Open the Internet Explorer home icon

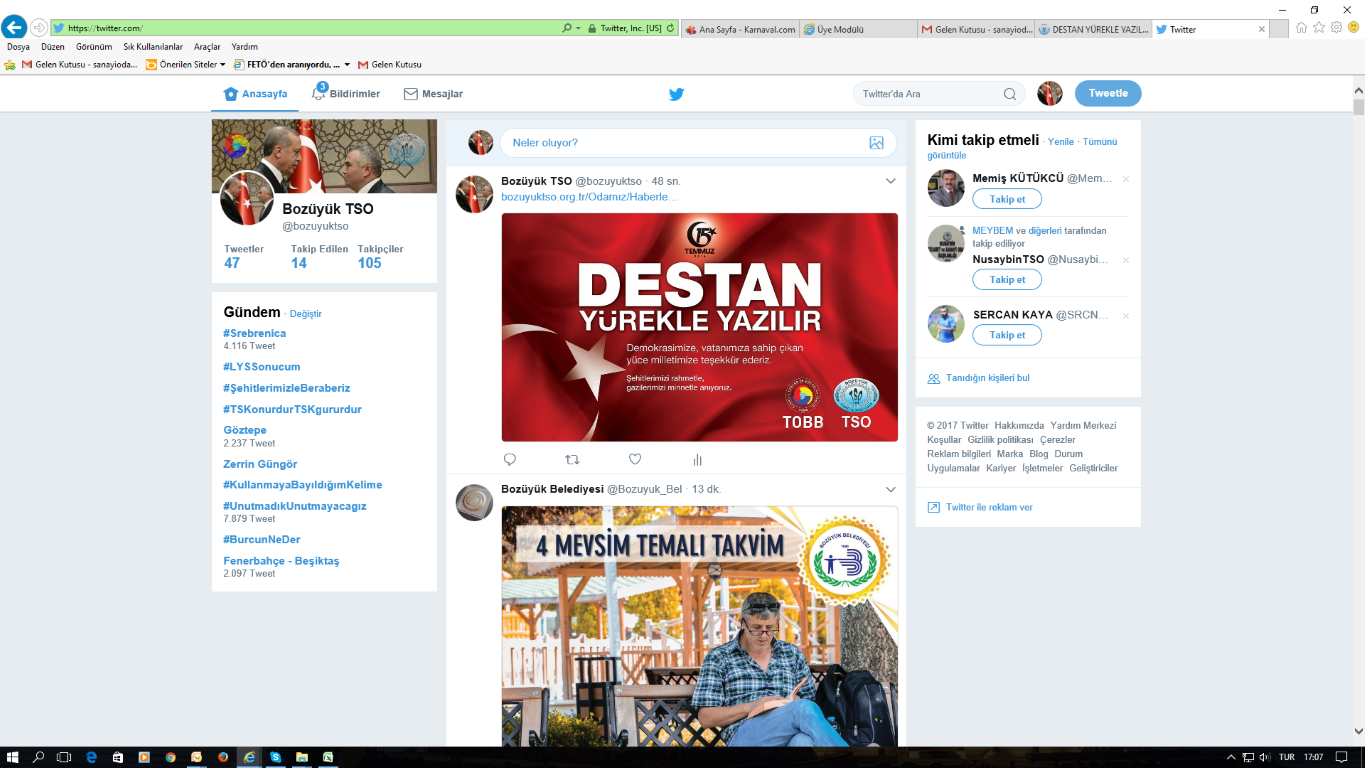1301,28
